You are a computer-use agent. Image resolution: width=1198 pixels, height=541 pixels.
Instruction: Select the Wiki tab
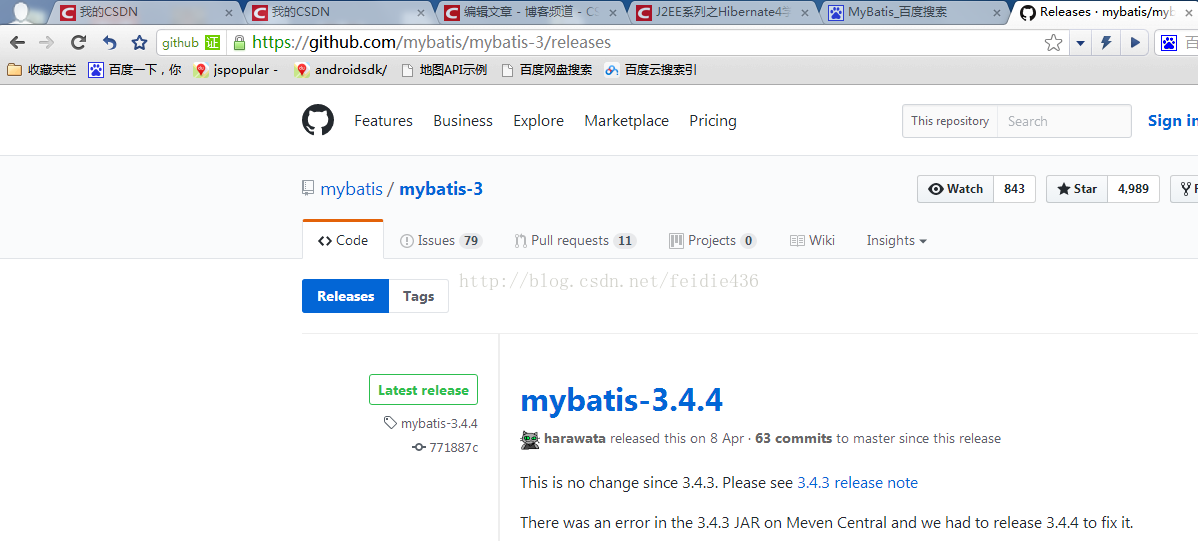812,241
